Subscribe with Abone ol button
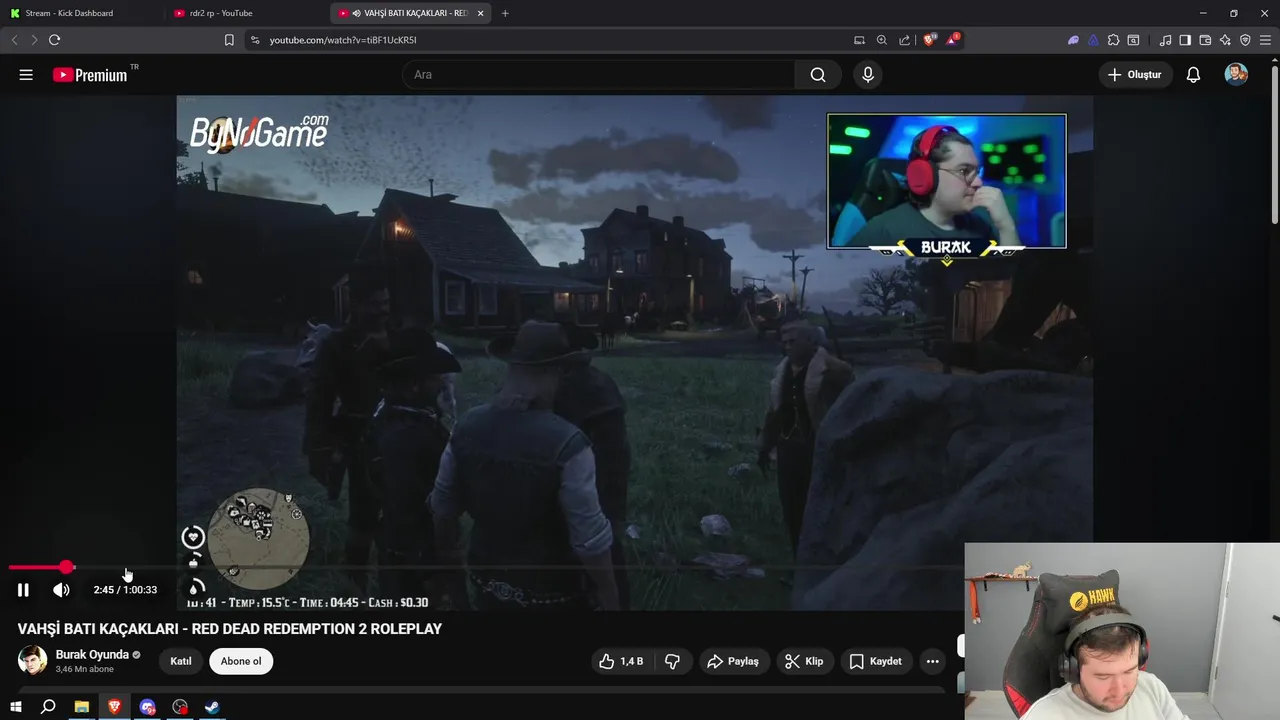The image size is (1280, 720). pos(241,661)
